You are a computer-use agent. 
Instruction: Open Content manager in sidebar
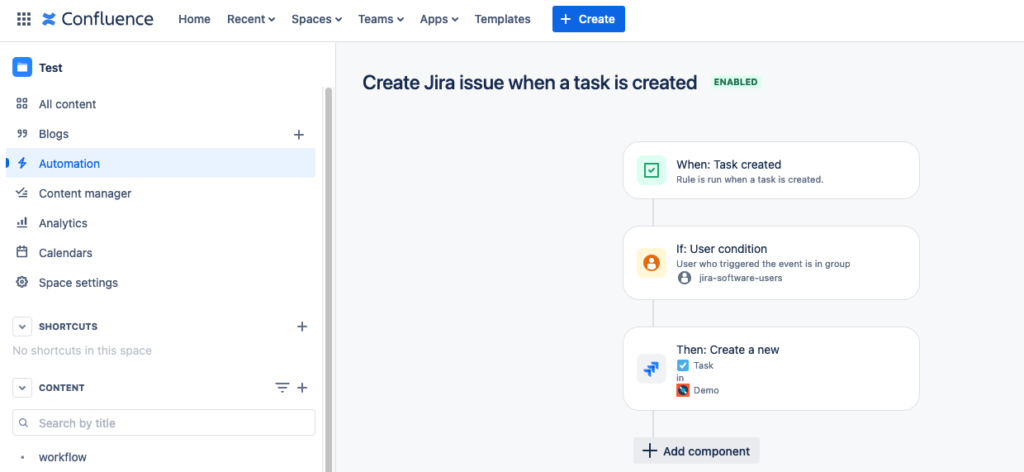(x=161, y=193)
